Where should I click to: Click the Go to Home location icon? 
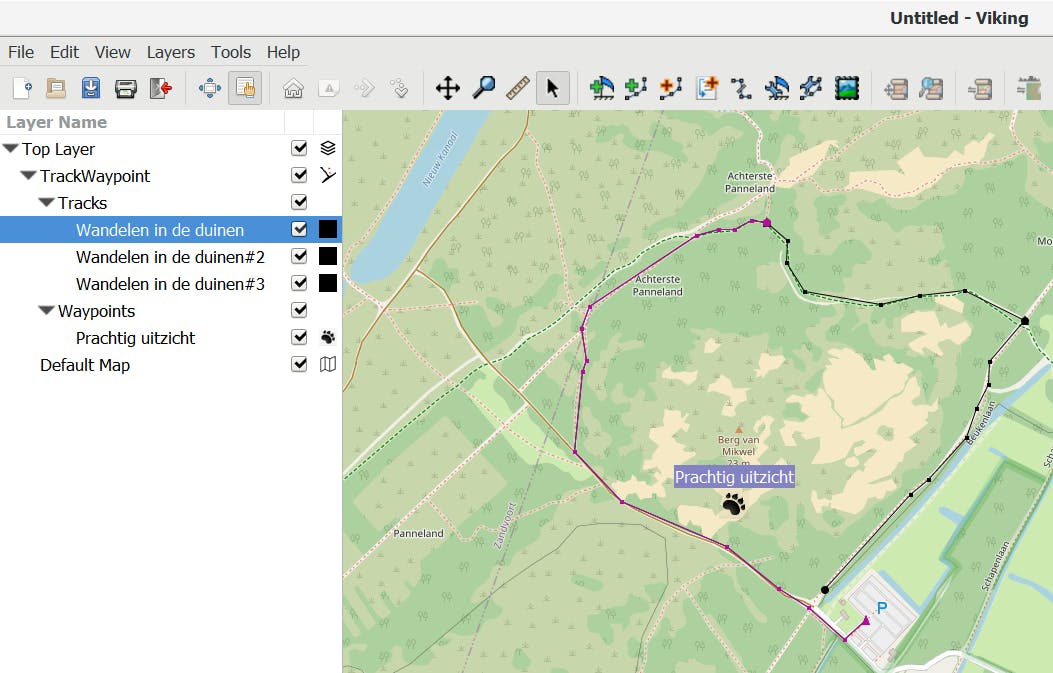(x=293, y=88)
